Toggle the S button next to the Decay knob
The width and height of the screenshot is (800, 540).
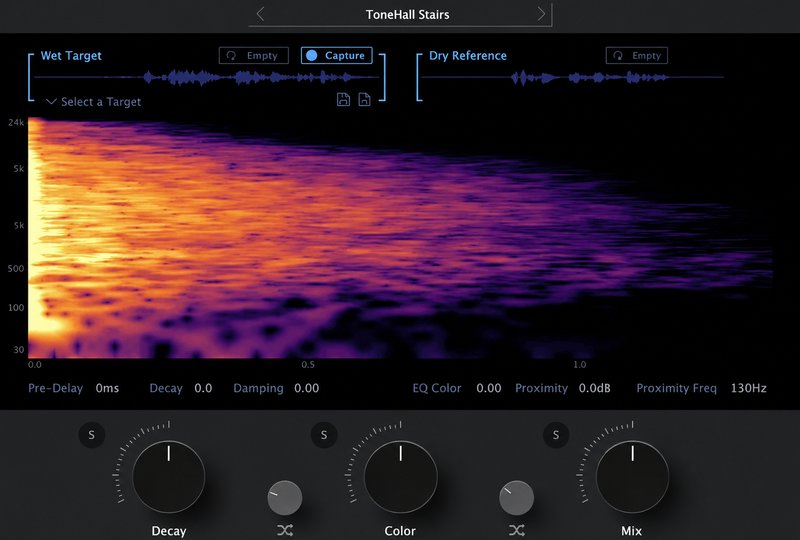coord(92,435)
